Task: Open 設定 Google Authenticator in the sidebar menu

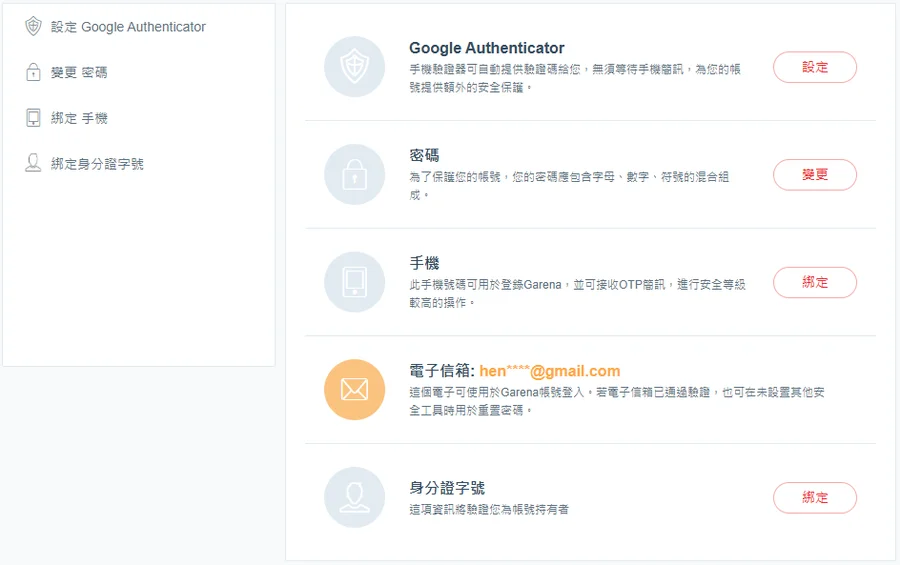Action: click(128, 27)
